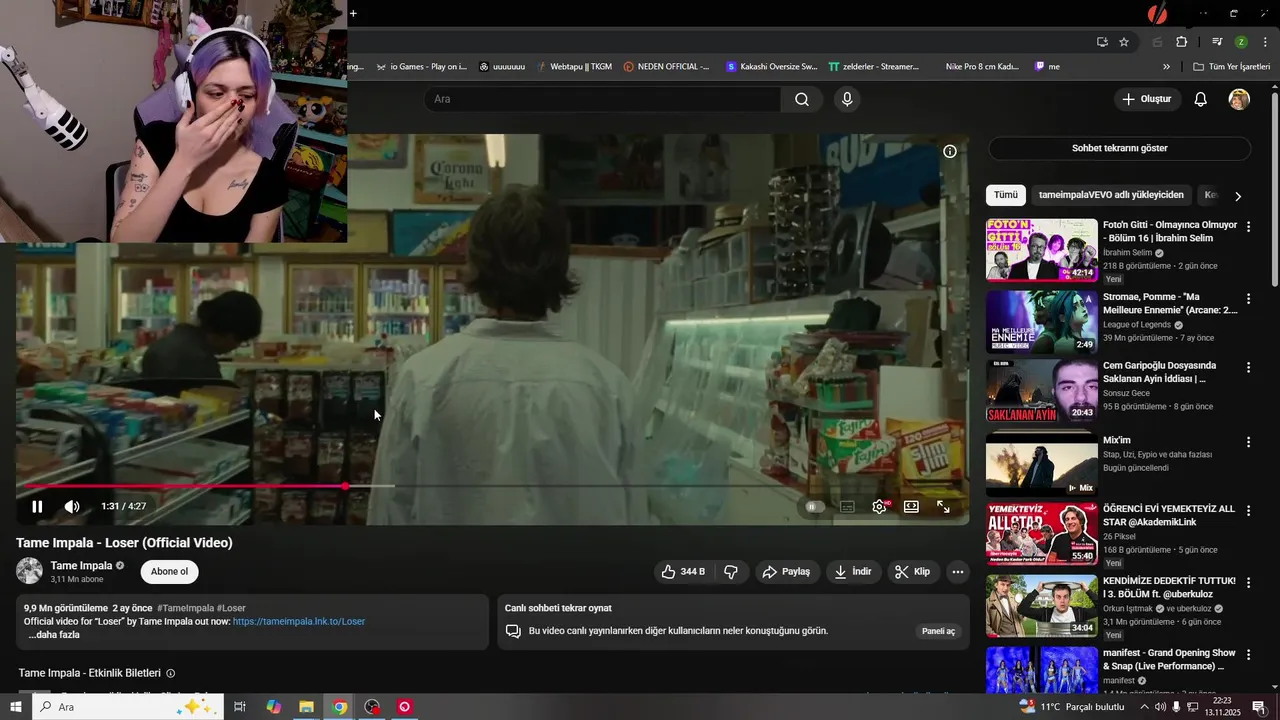Open Task View on the taskbar
1280x720 pixels.
coord(240,707)
